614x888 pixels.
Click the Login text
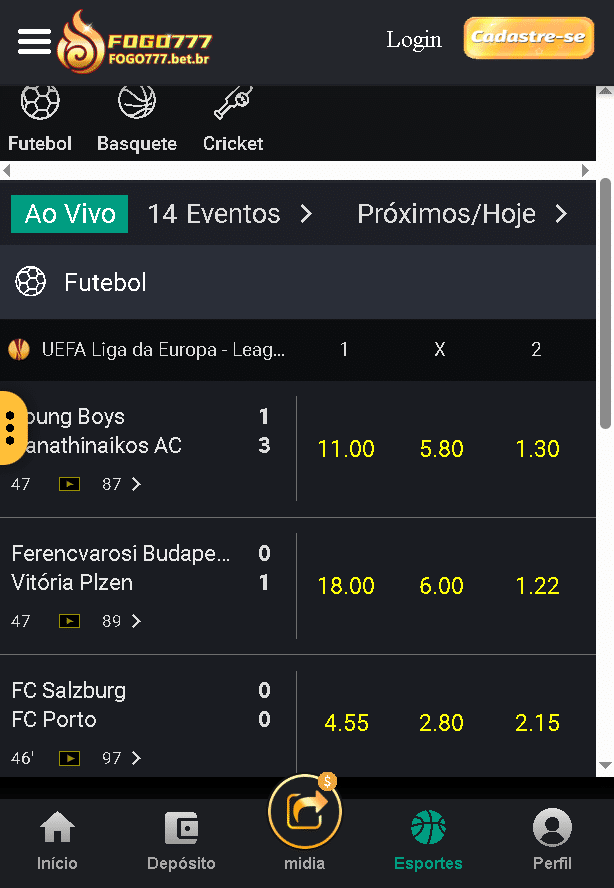click(413, 39)
